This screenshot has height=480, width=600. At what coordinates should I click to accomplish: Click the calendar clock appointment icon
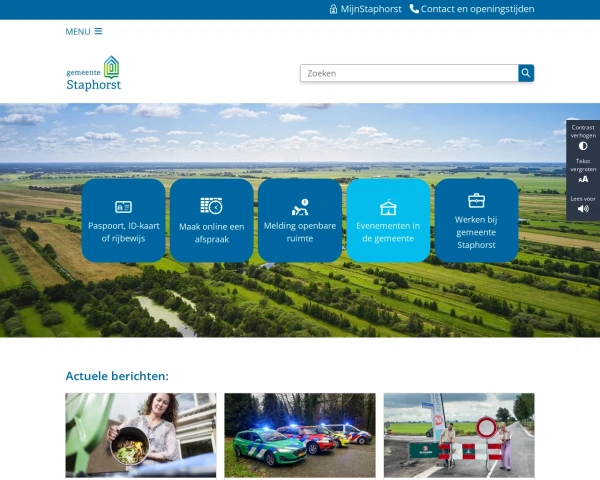coord(212,206)
